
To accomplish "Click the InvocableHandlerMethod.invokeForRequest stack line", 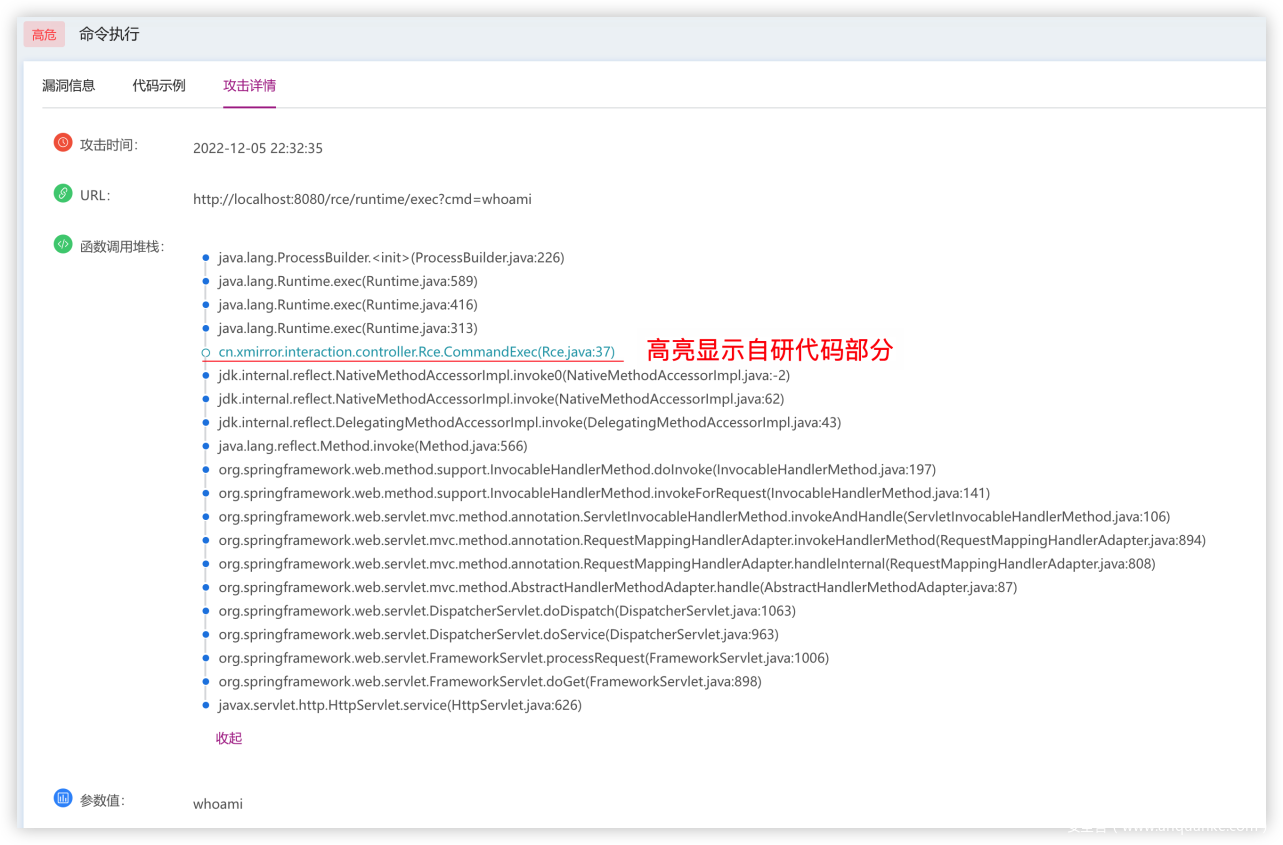I will (604, 493).
